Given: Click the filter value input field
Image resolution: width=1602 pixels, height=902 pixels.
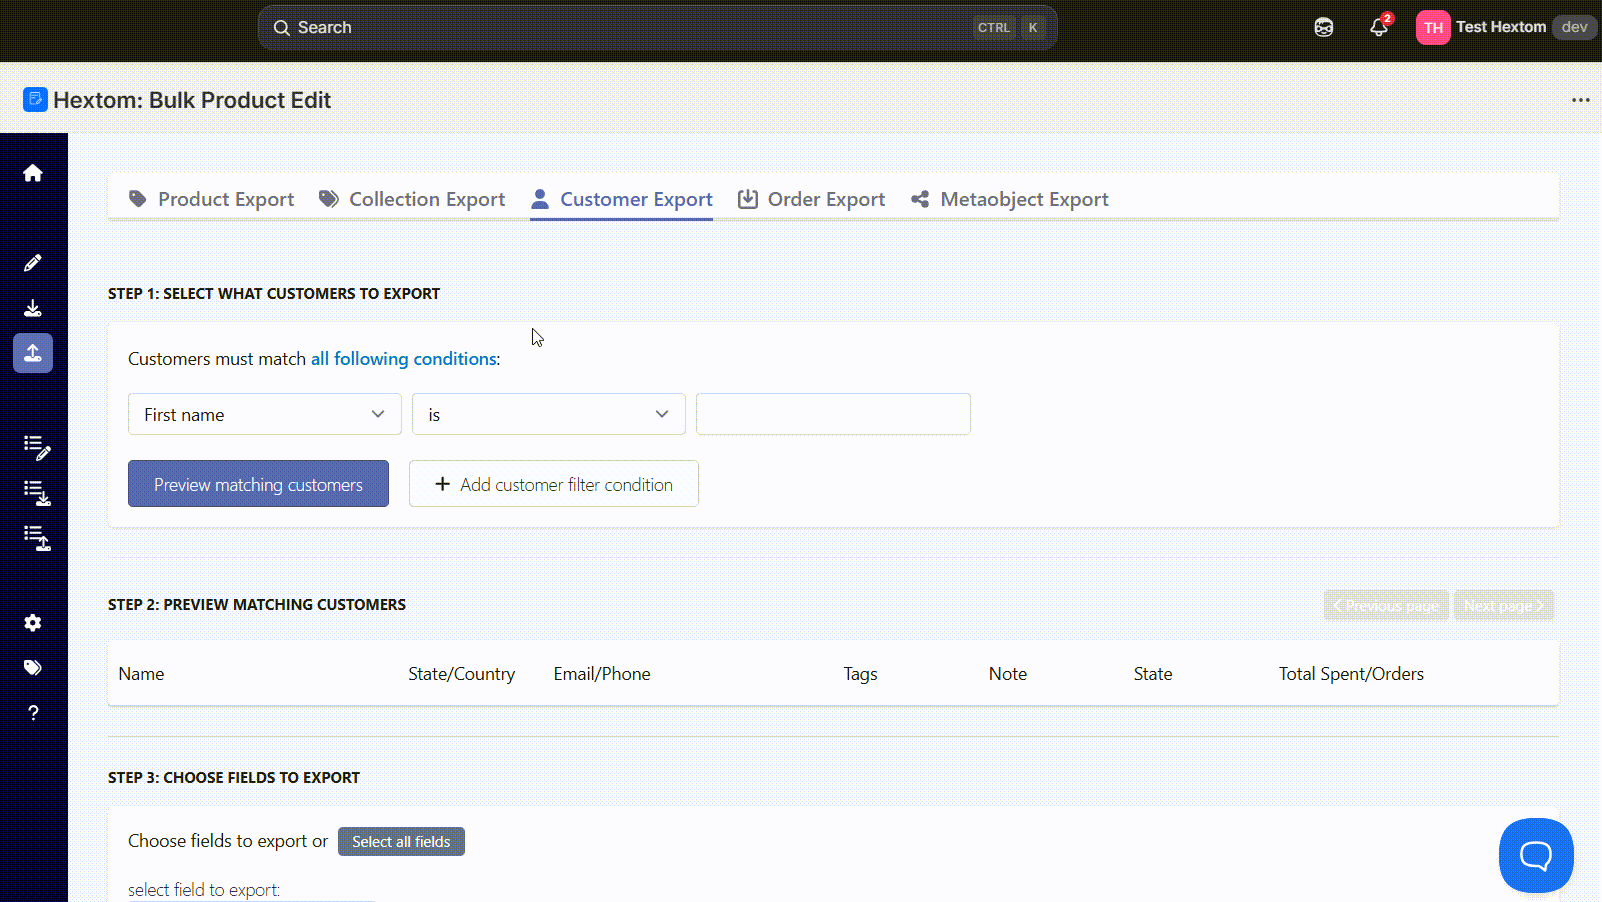Looking at the screenshot, I should coord(833,414).
